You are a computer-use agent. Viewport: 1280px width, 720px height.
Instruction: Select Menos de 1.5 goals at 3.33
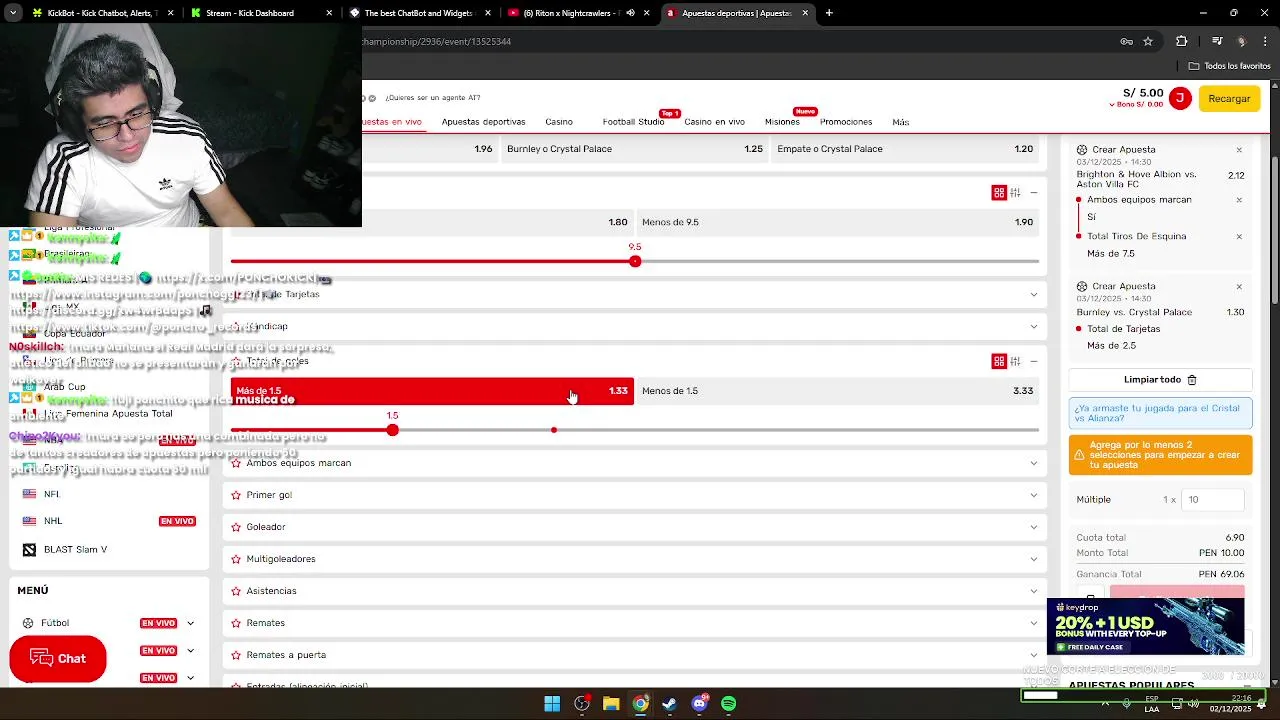coord(837,391)
